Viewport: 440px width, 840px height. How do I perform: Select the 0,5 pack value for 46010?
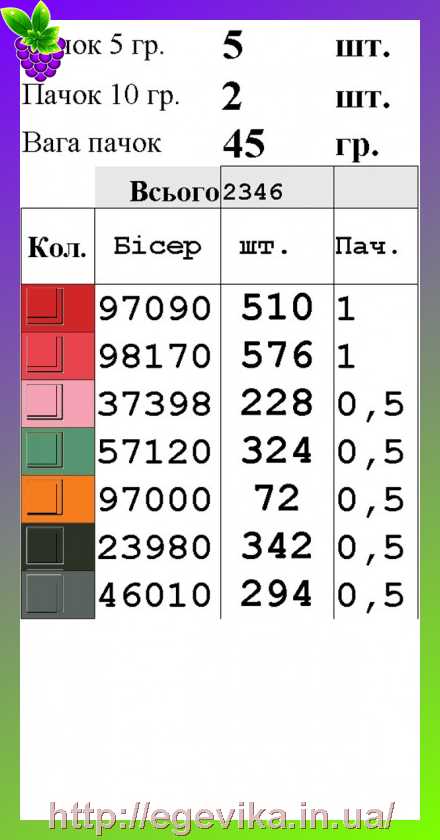[x=370, y=596]
